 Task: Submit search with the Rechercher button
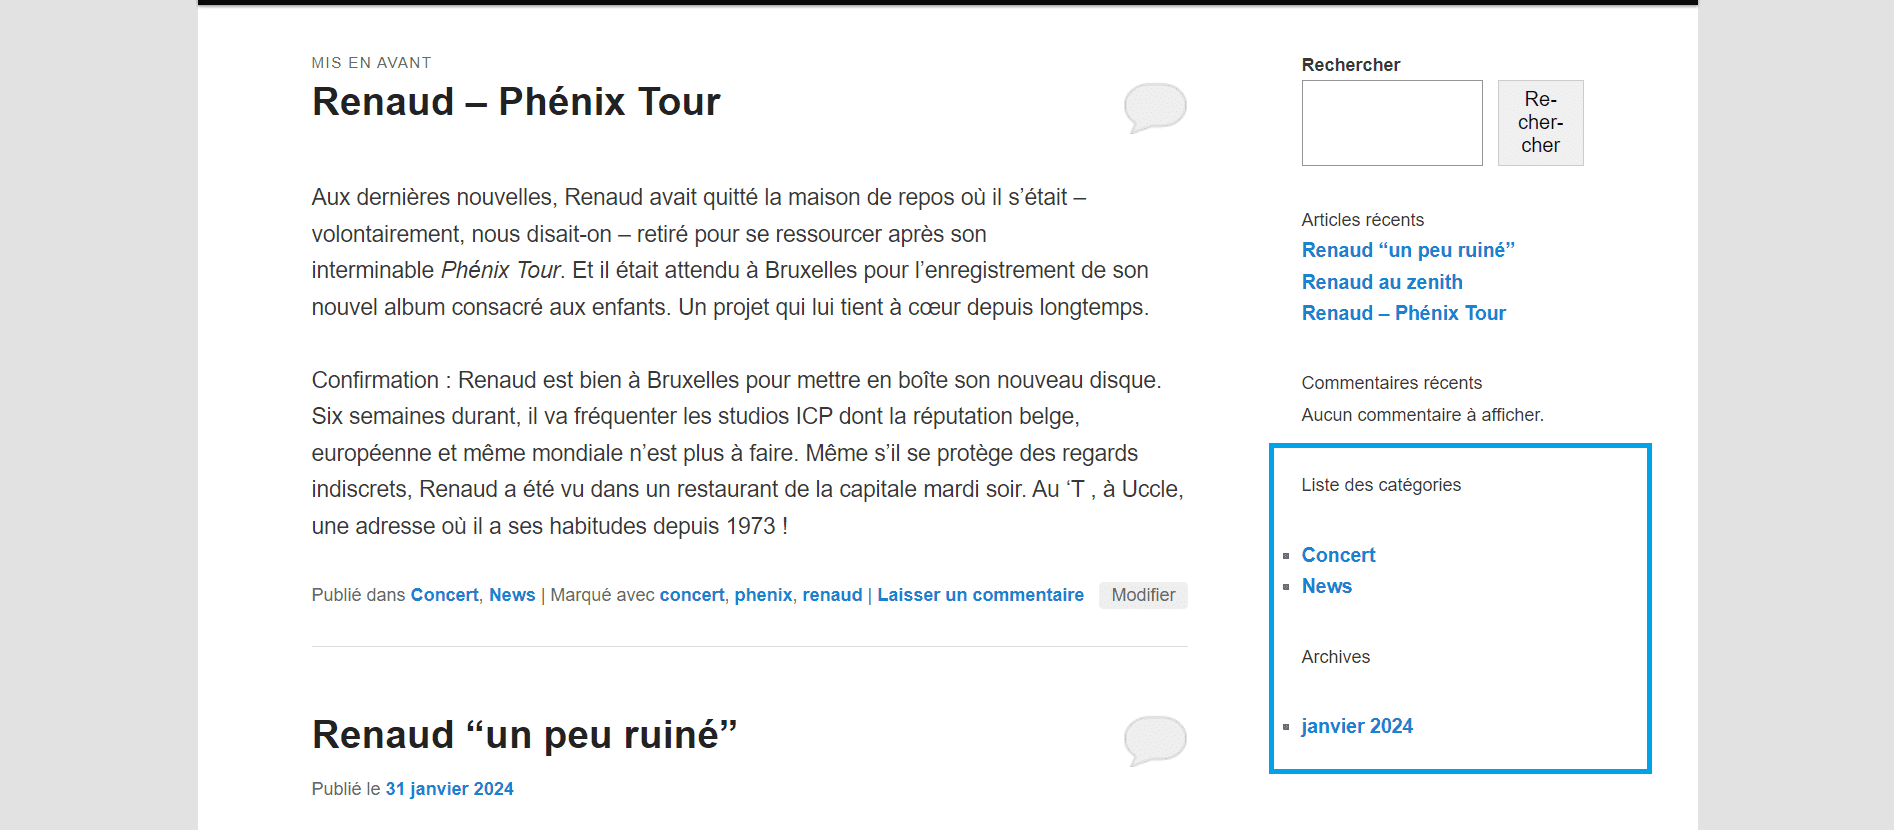coord(1540,123)
